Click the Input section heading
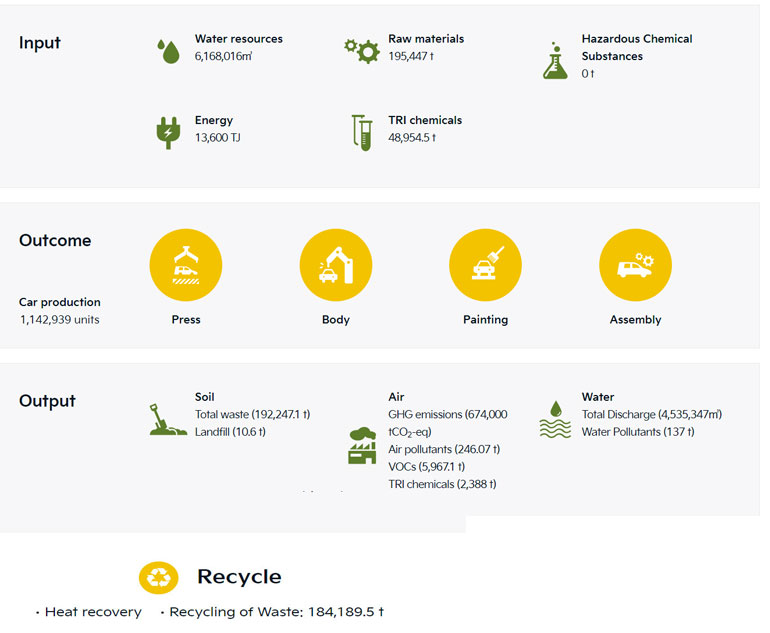Viewport: 770px width, 633px height. pyautogui.click(x=40, y=43)
